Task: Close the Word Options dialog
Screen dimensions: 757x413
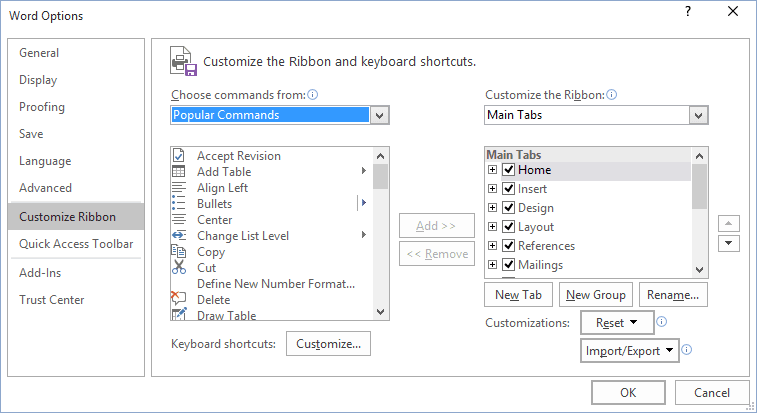Action: pos(733,12)
